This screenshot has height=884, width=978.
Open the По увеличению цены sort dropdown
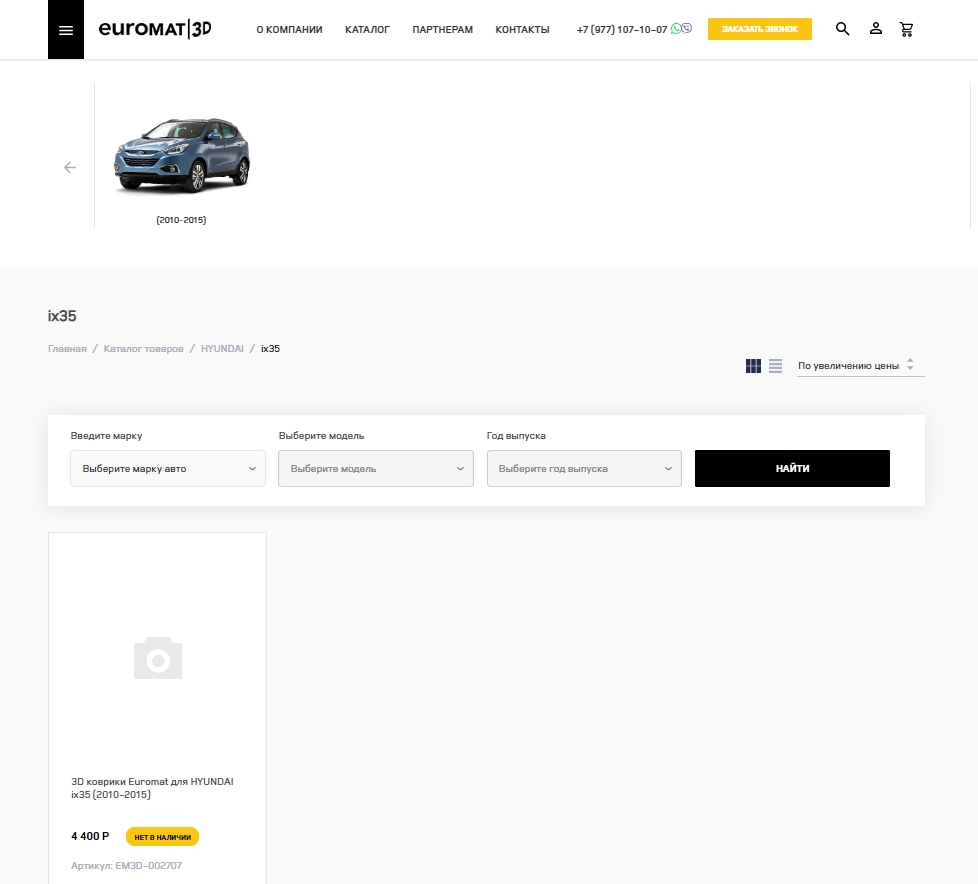click(x=860, y=366)
